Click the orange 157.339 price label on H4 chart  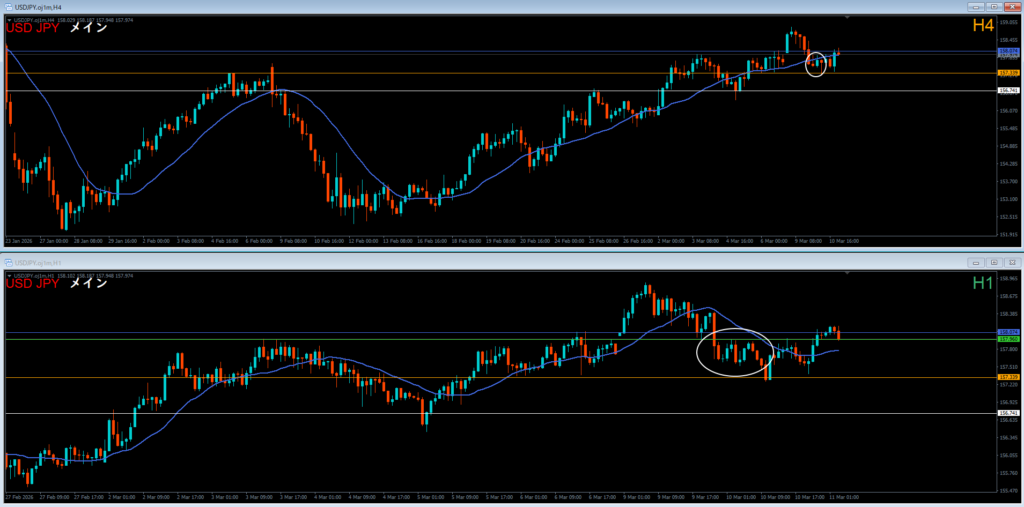pos(1008,73)
